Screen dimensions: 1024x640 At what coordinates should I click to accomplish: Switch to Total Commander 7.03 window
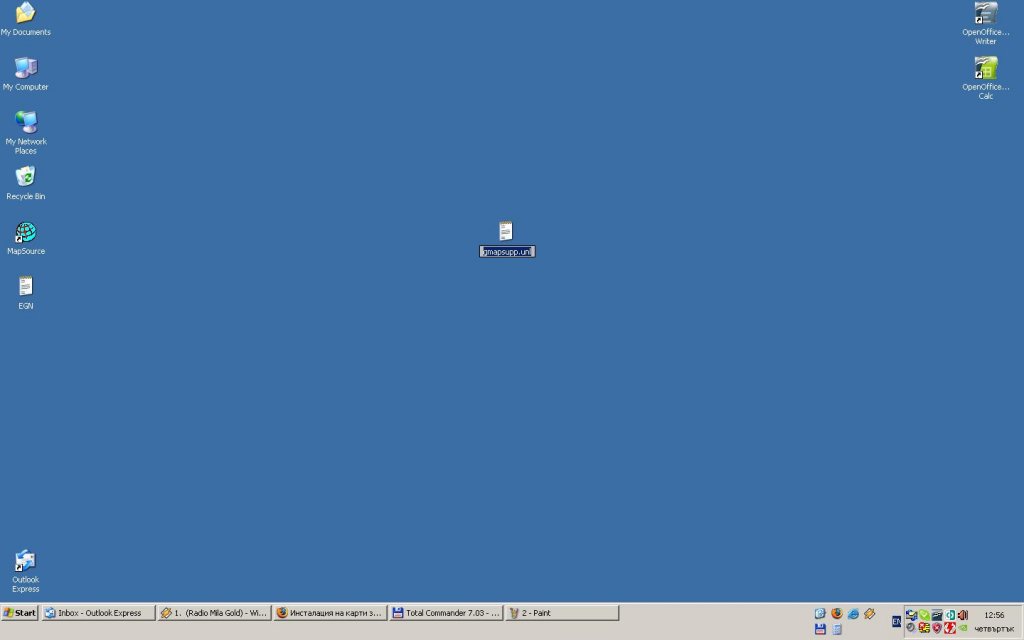point(446,613)
